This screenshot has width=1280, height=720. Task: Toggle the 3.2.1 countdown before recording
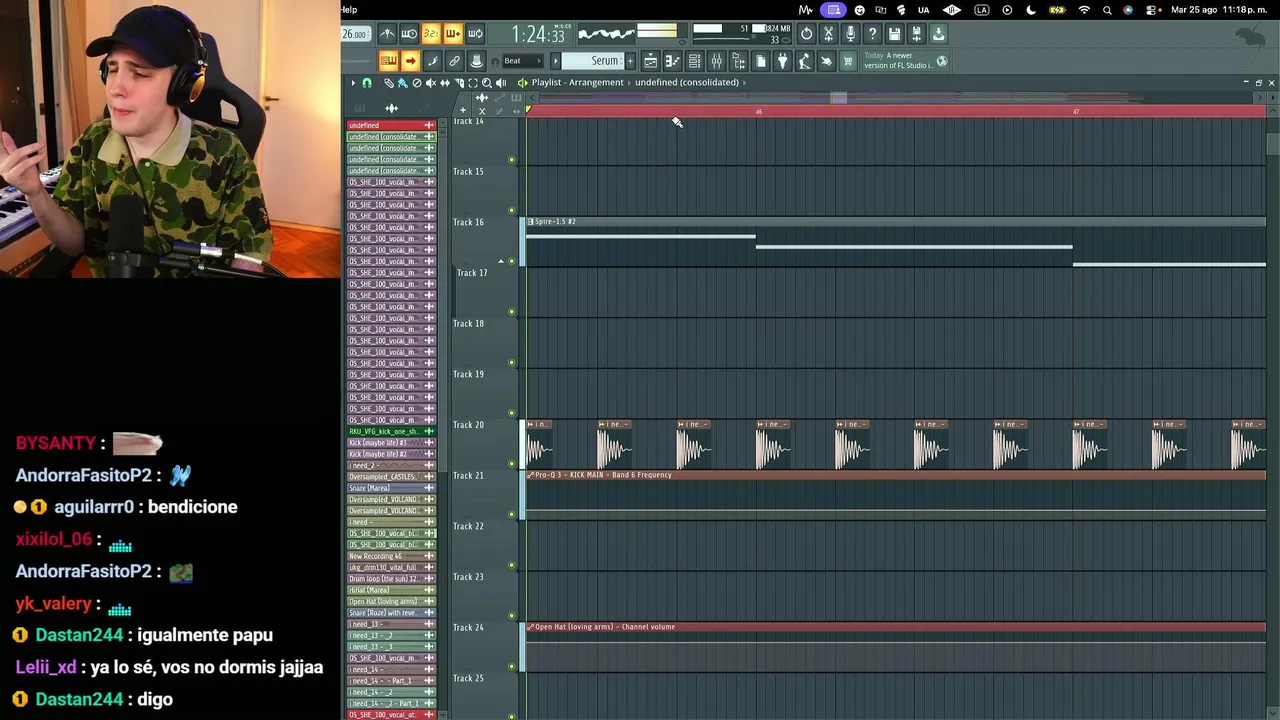tap(431, 34)
